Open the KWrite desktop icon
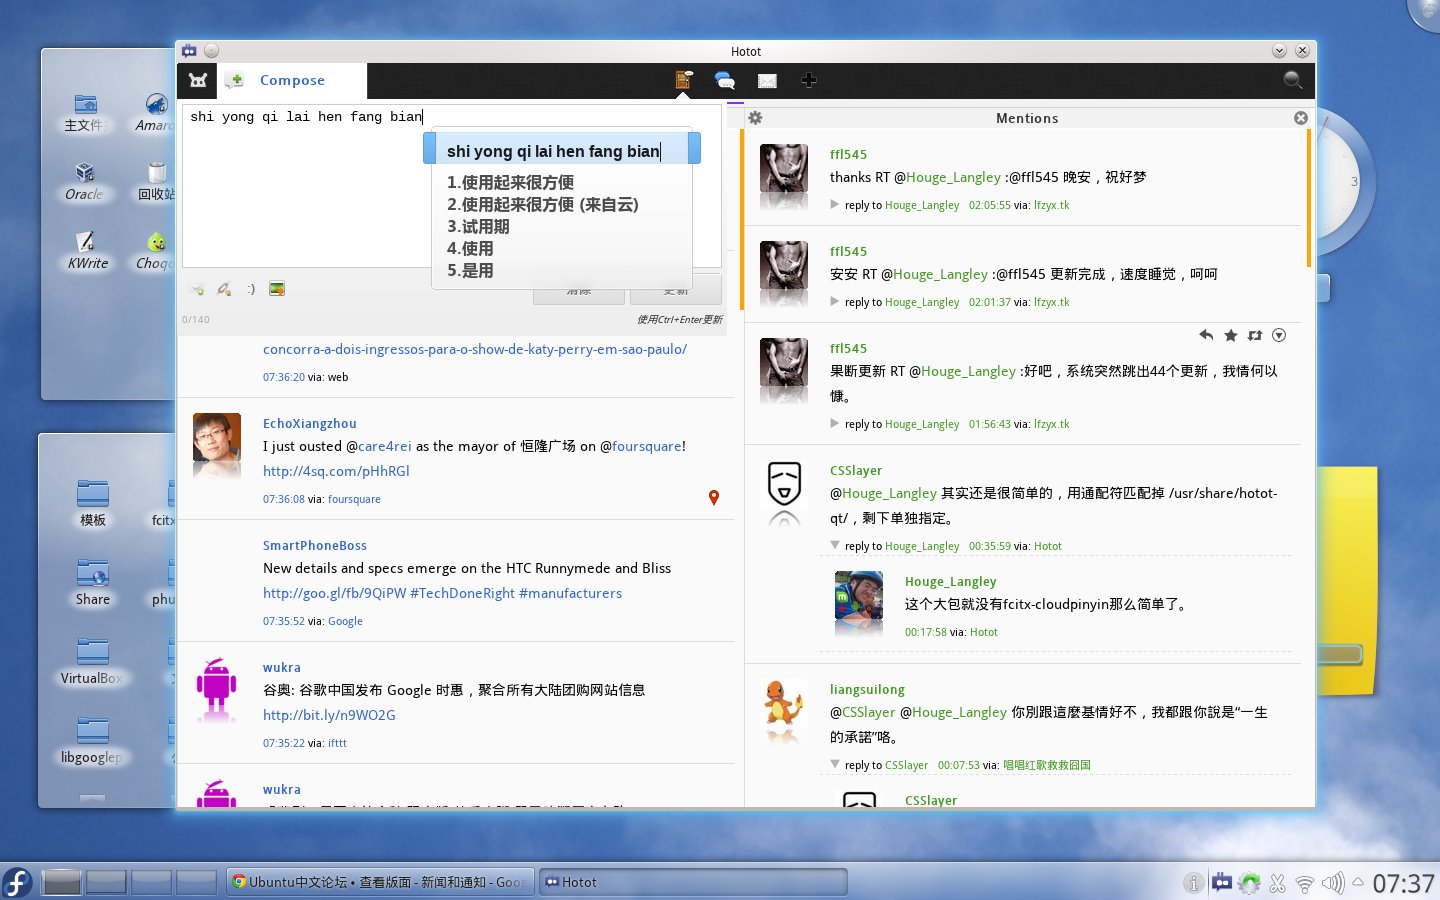 click(87, 250)
